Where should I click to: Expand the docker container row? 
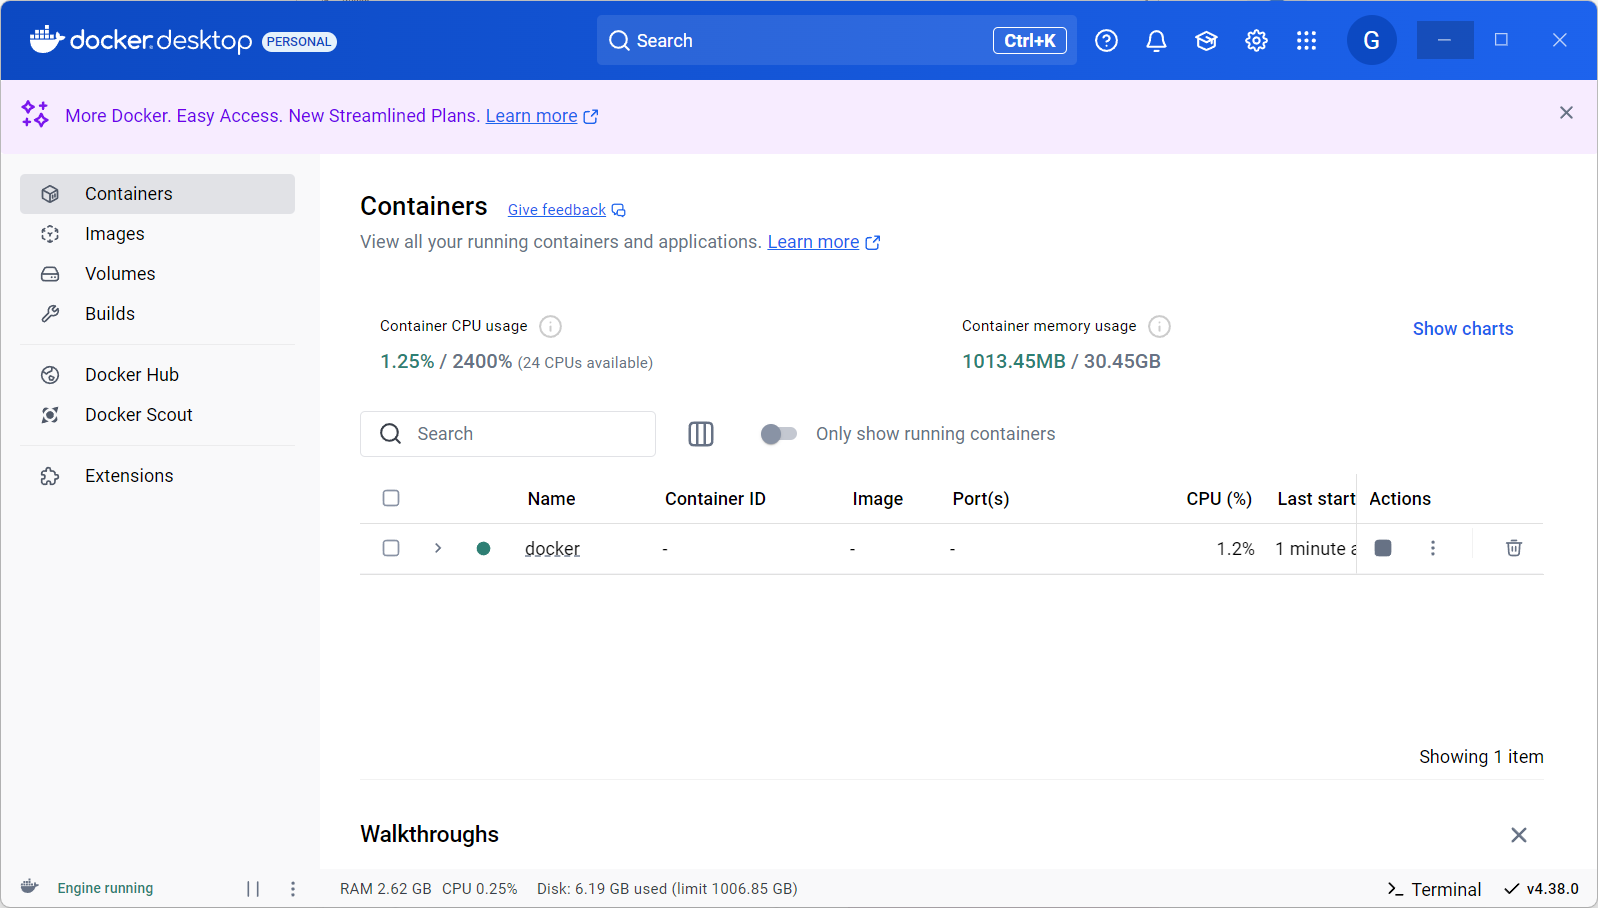[x=438, y=548]
